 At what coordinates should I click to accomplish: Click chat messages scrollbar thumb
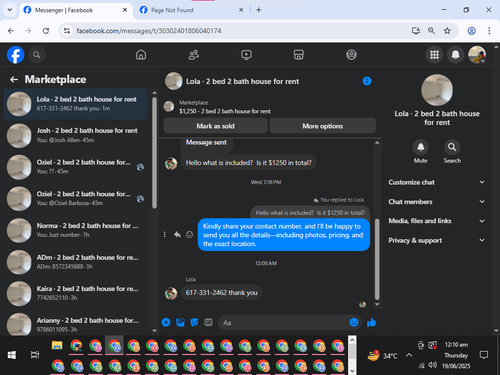(x=377, y=259)
